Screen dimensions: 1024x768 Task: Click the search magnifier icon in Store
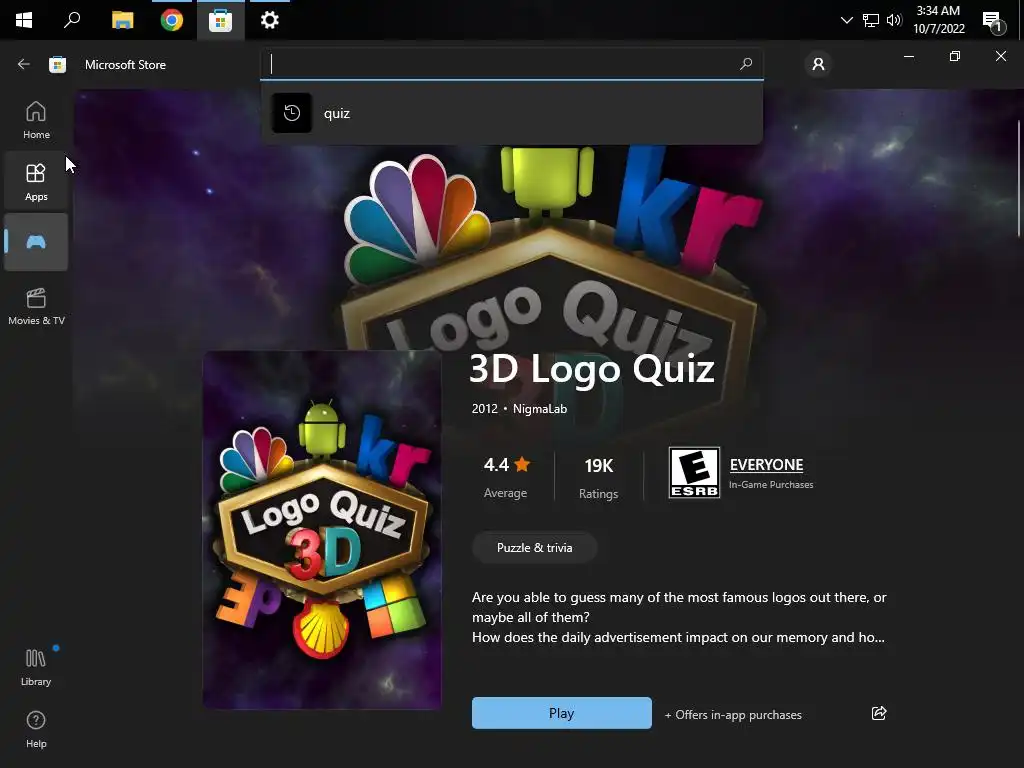click(746, 63)
